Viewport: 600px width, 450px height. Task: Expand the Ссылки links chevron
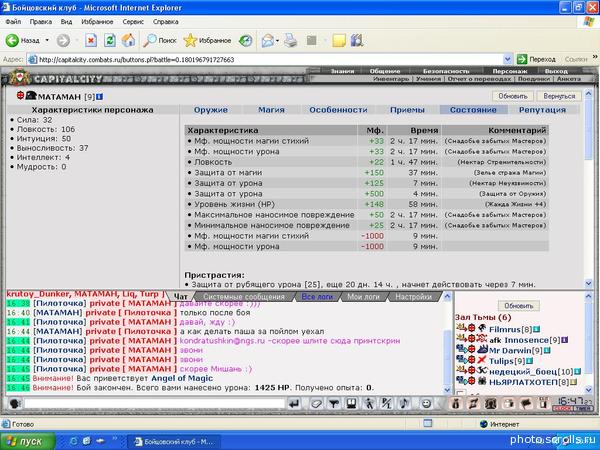click(595, 57)
